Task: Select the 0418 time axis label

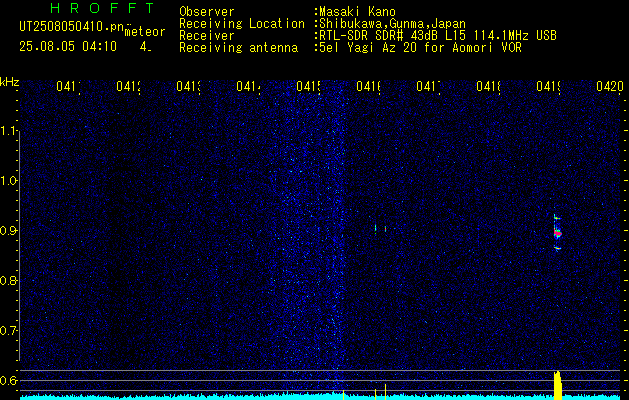Action: pos(488,86)
